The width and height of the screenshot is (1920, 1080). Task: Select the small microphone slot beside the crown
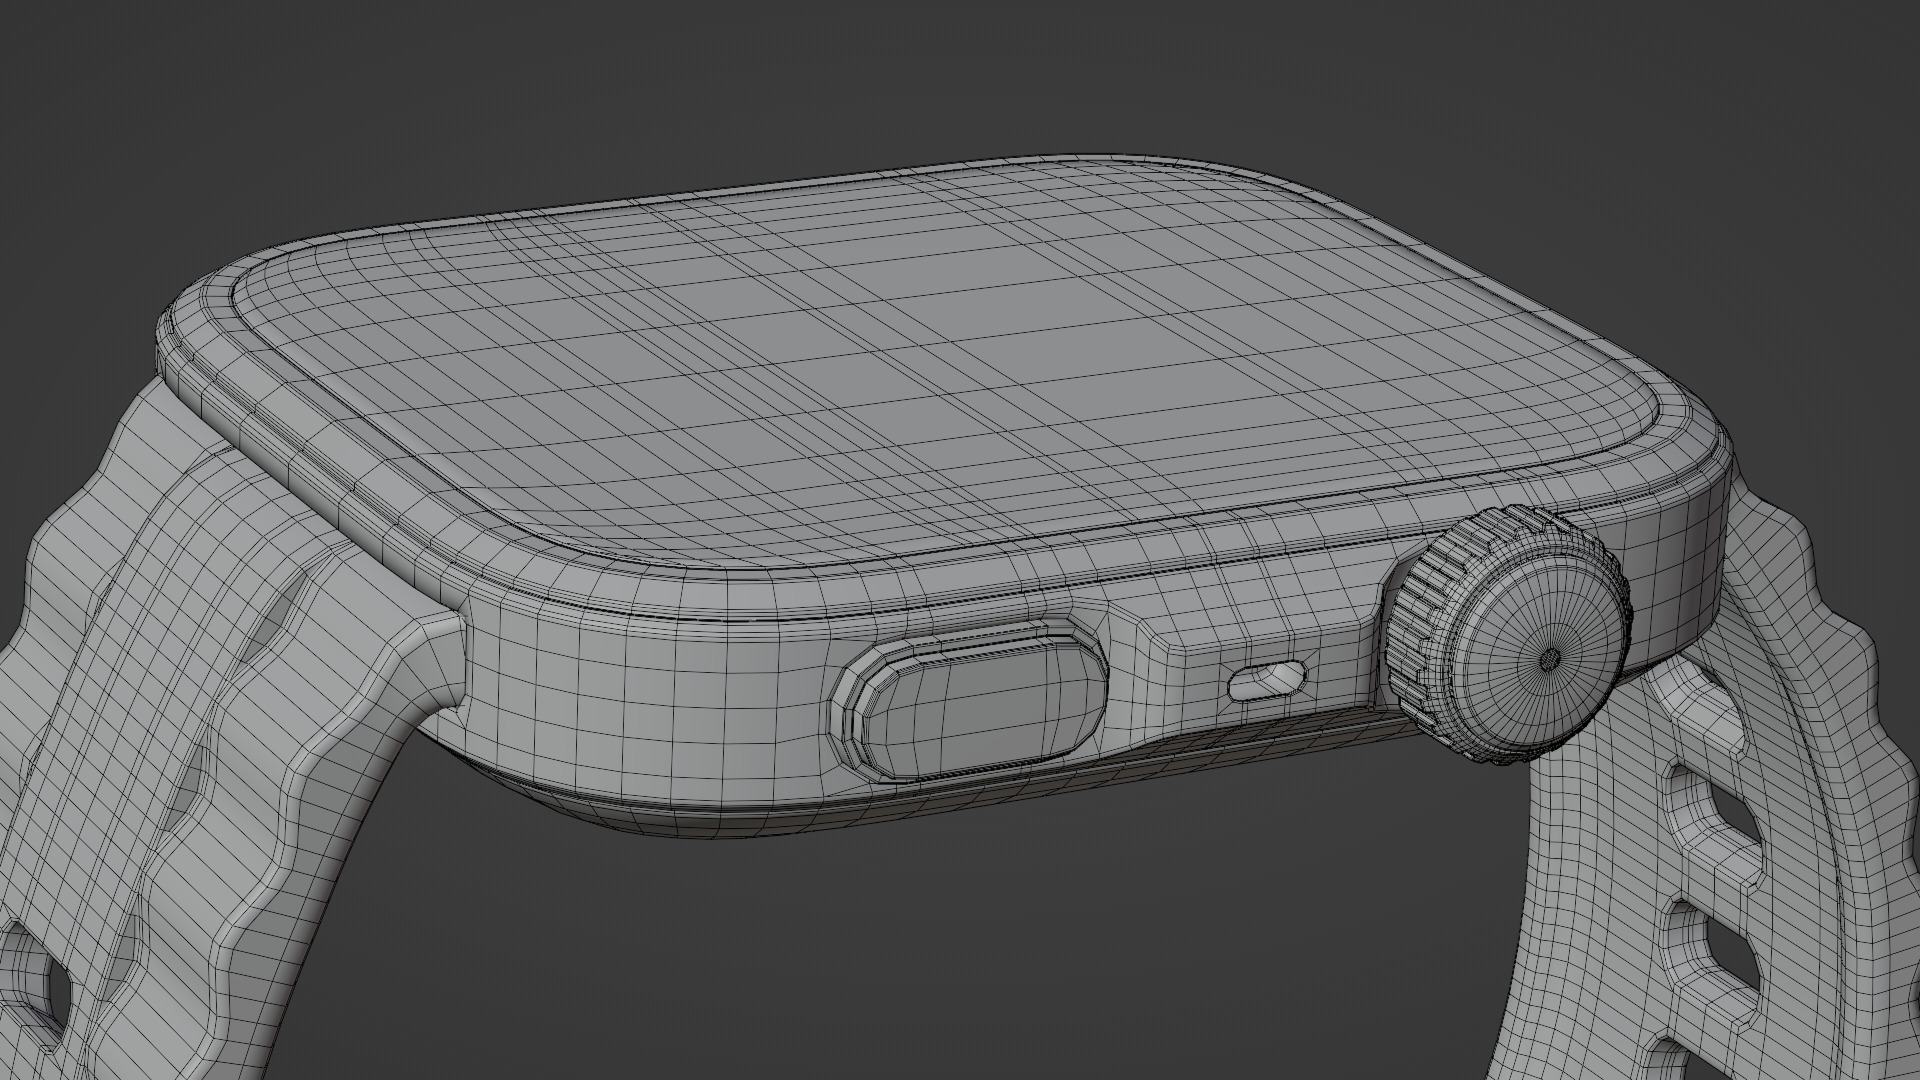click(x=1268, y=680)
